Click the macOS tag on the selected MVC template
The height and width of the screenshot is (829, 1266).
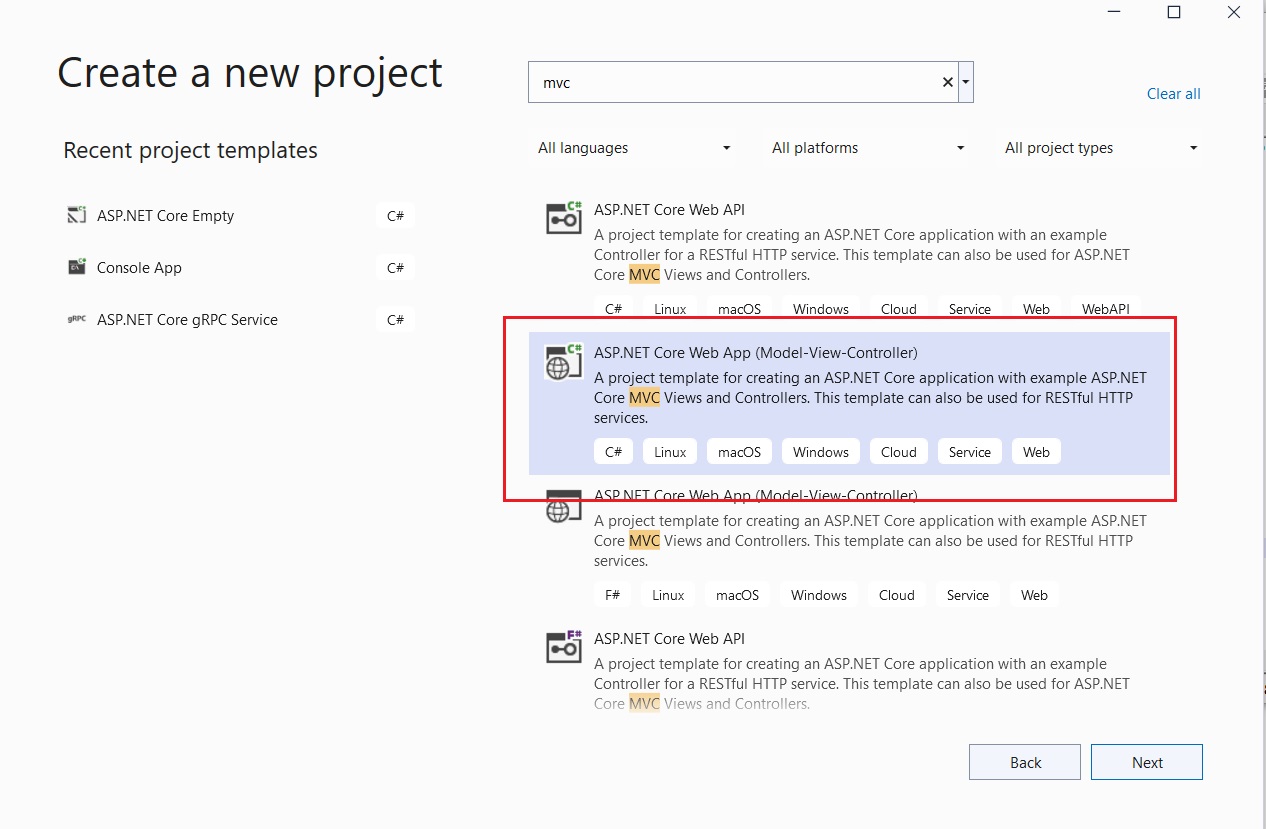pyautogui.click(x=740, y=452)
